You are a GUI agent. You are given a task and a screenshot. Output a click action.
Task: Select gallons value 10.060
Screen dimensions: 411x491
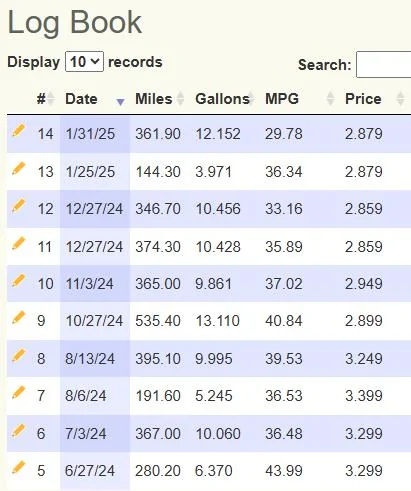tap(218, 434)
